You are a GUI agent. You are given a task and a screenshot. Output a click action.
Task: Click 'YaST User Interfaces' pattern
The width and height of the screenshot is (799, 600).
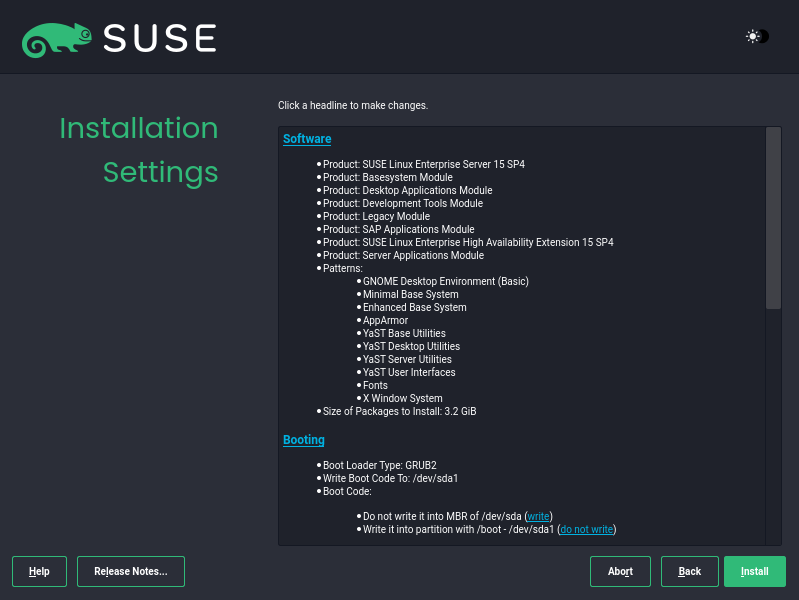pyautogui.click(x=409, y=372)
